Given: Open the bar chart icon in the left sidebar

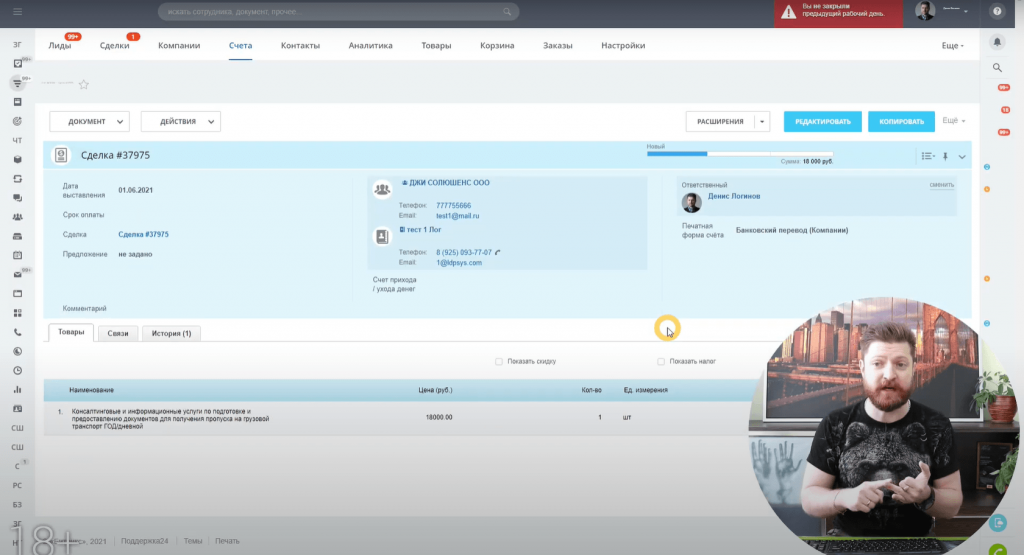Looking at the screenshot, I should [18, 389].
